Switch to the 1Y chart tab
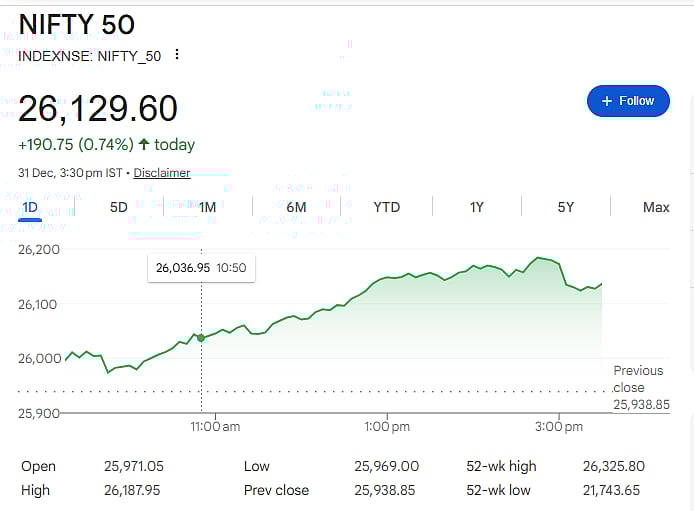 point(476,207)
